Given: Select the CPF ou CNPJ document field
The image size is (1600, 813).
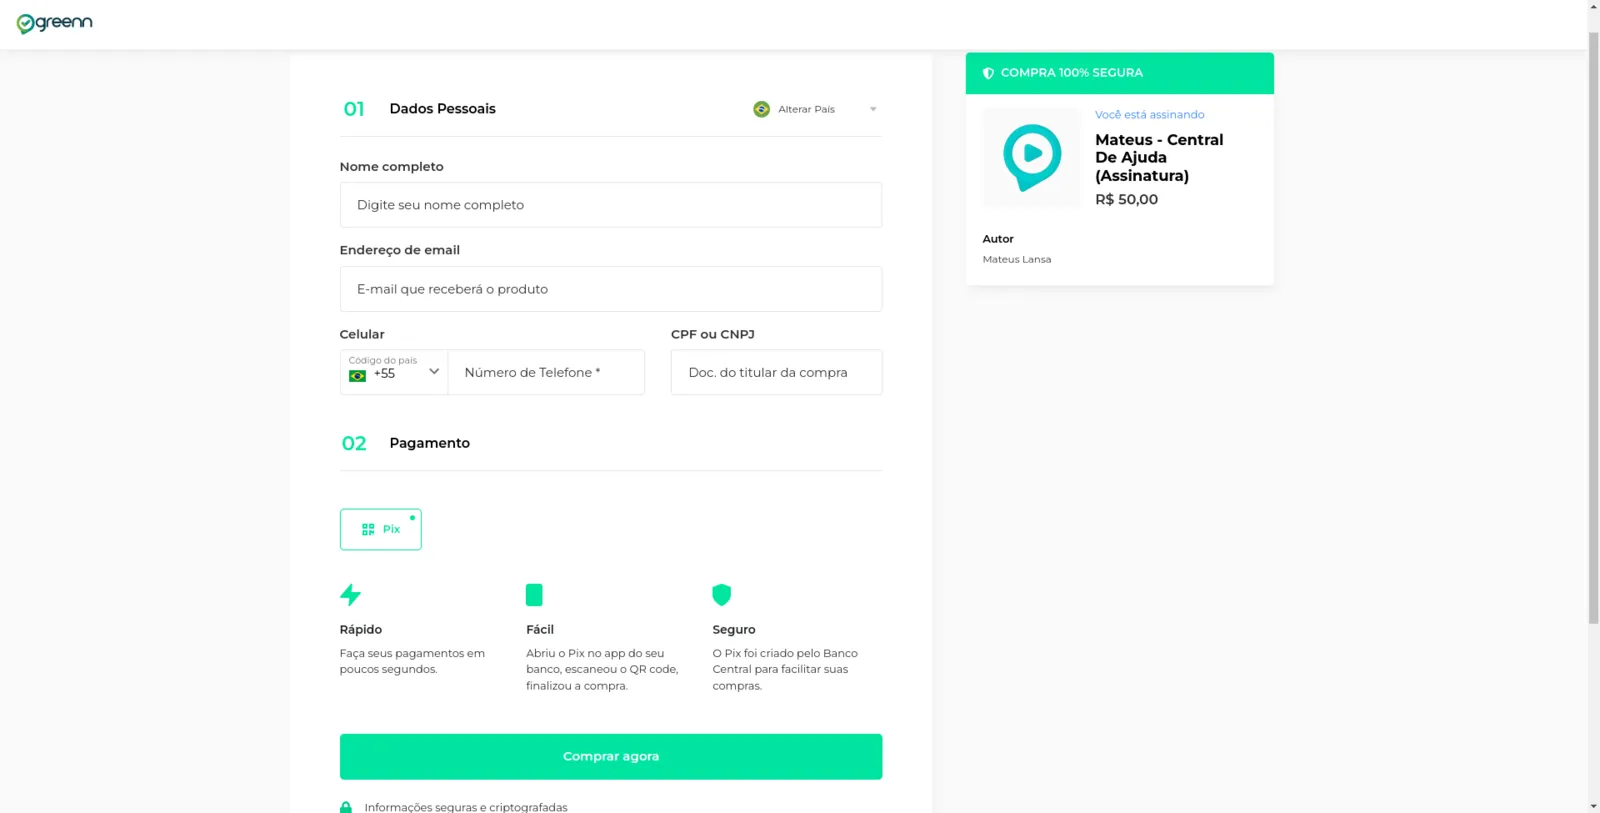Looking at the screenshot, I should pyautogui.click(x=776, y=372).
